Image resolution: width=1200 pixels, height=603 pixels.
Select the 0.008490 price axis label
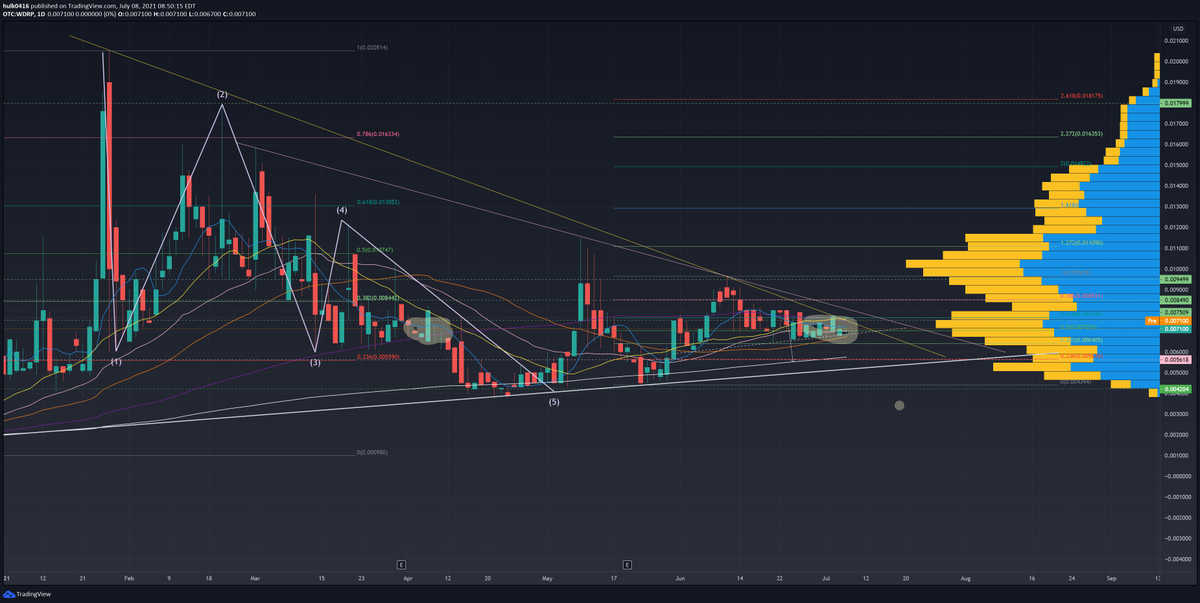(x=1175, y=299)
